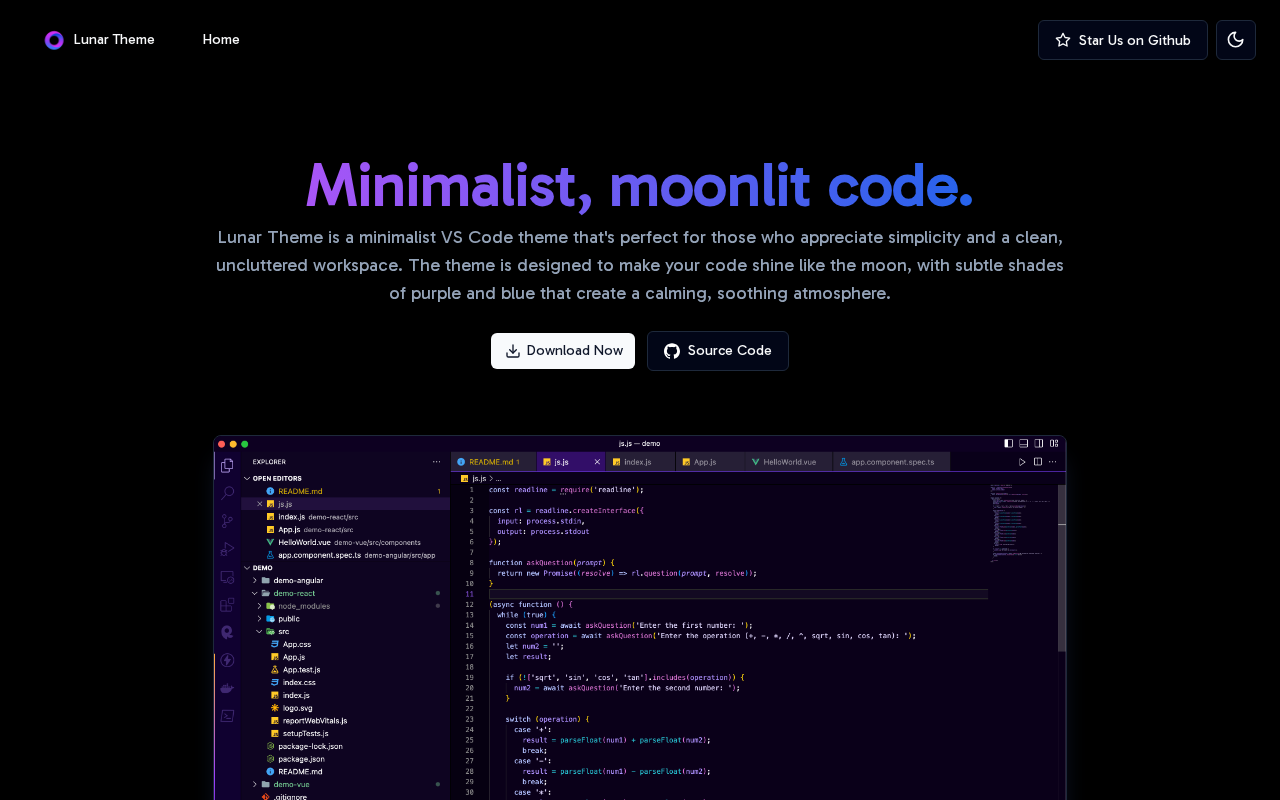This screenshot has width=1280, height=800.
Task: Open the Home navigation link
Action: (221, 40)
